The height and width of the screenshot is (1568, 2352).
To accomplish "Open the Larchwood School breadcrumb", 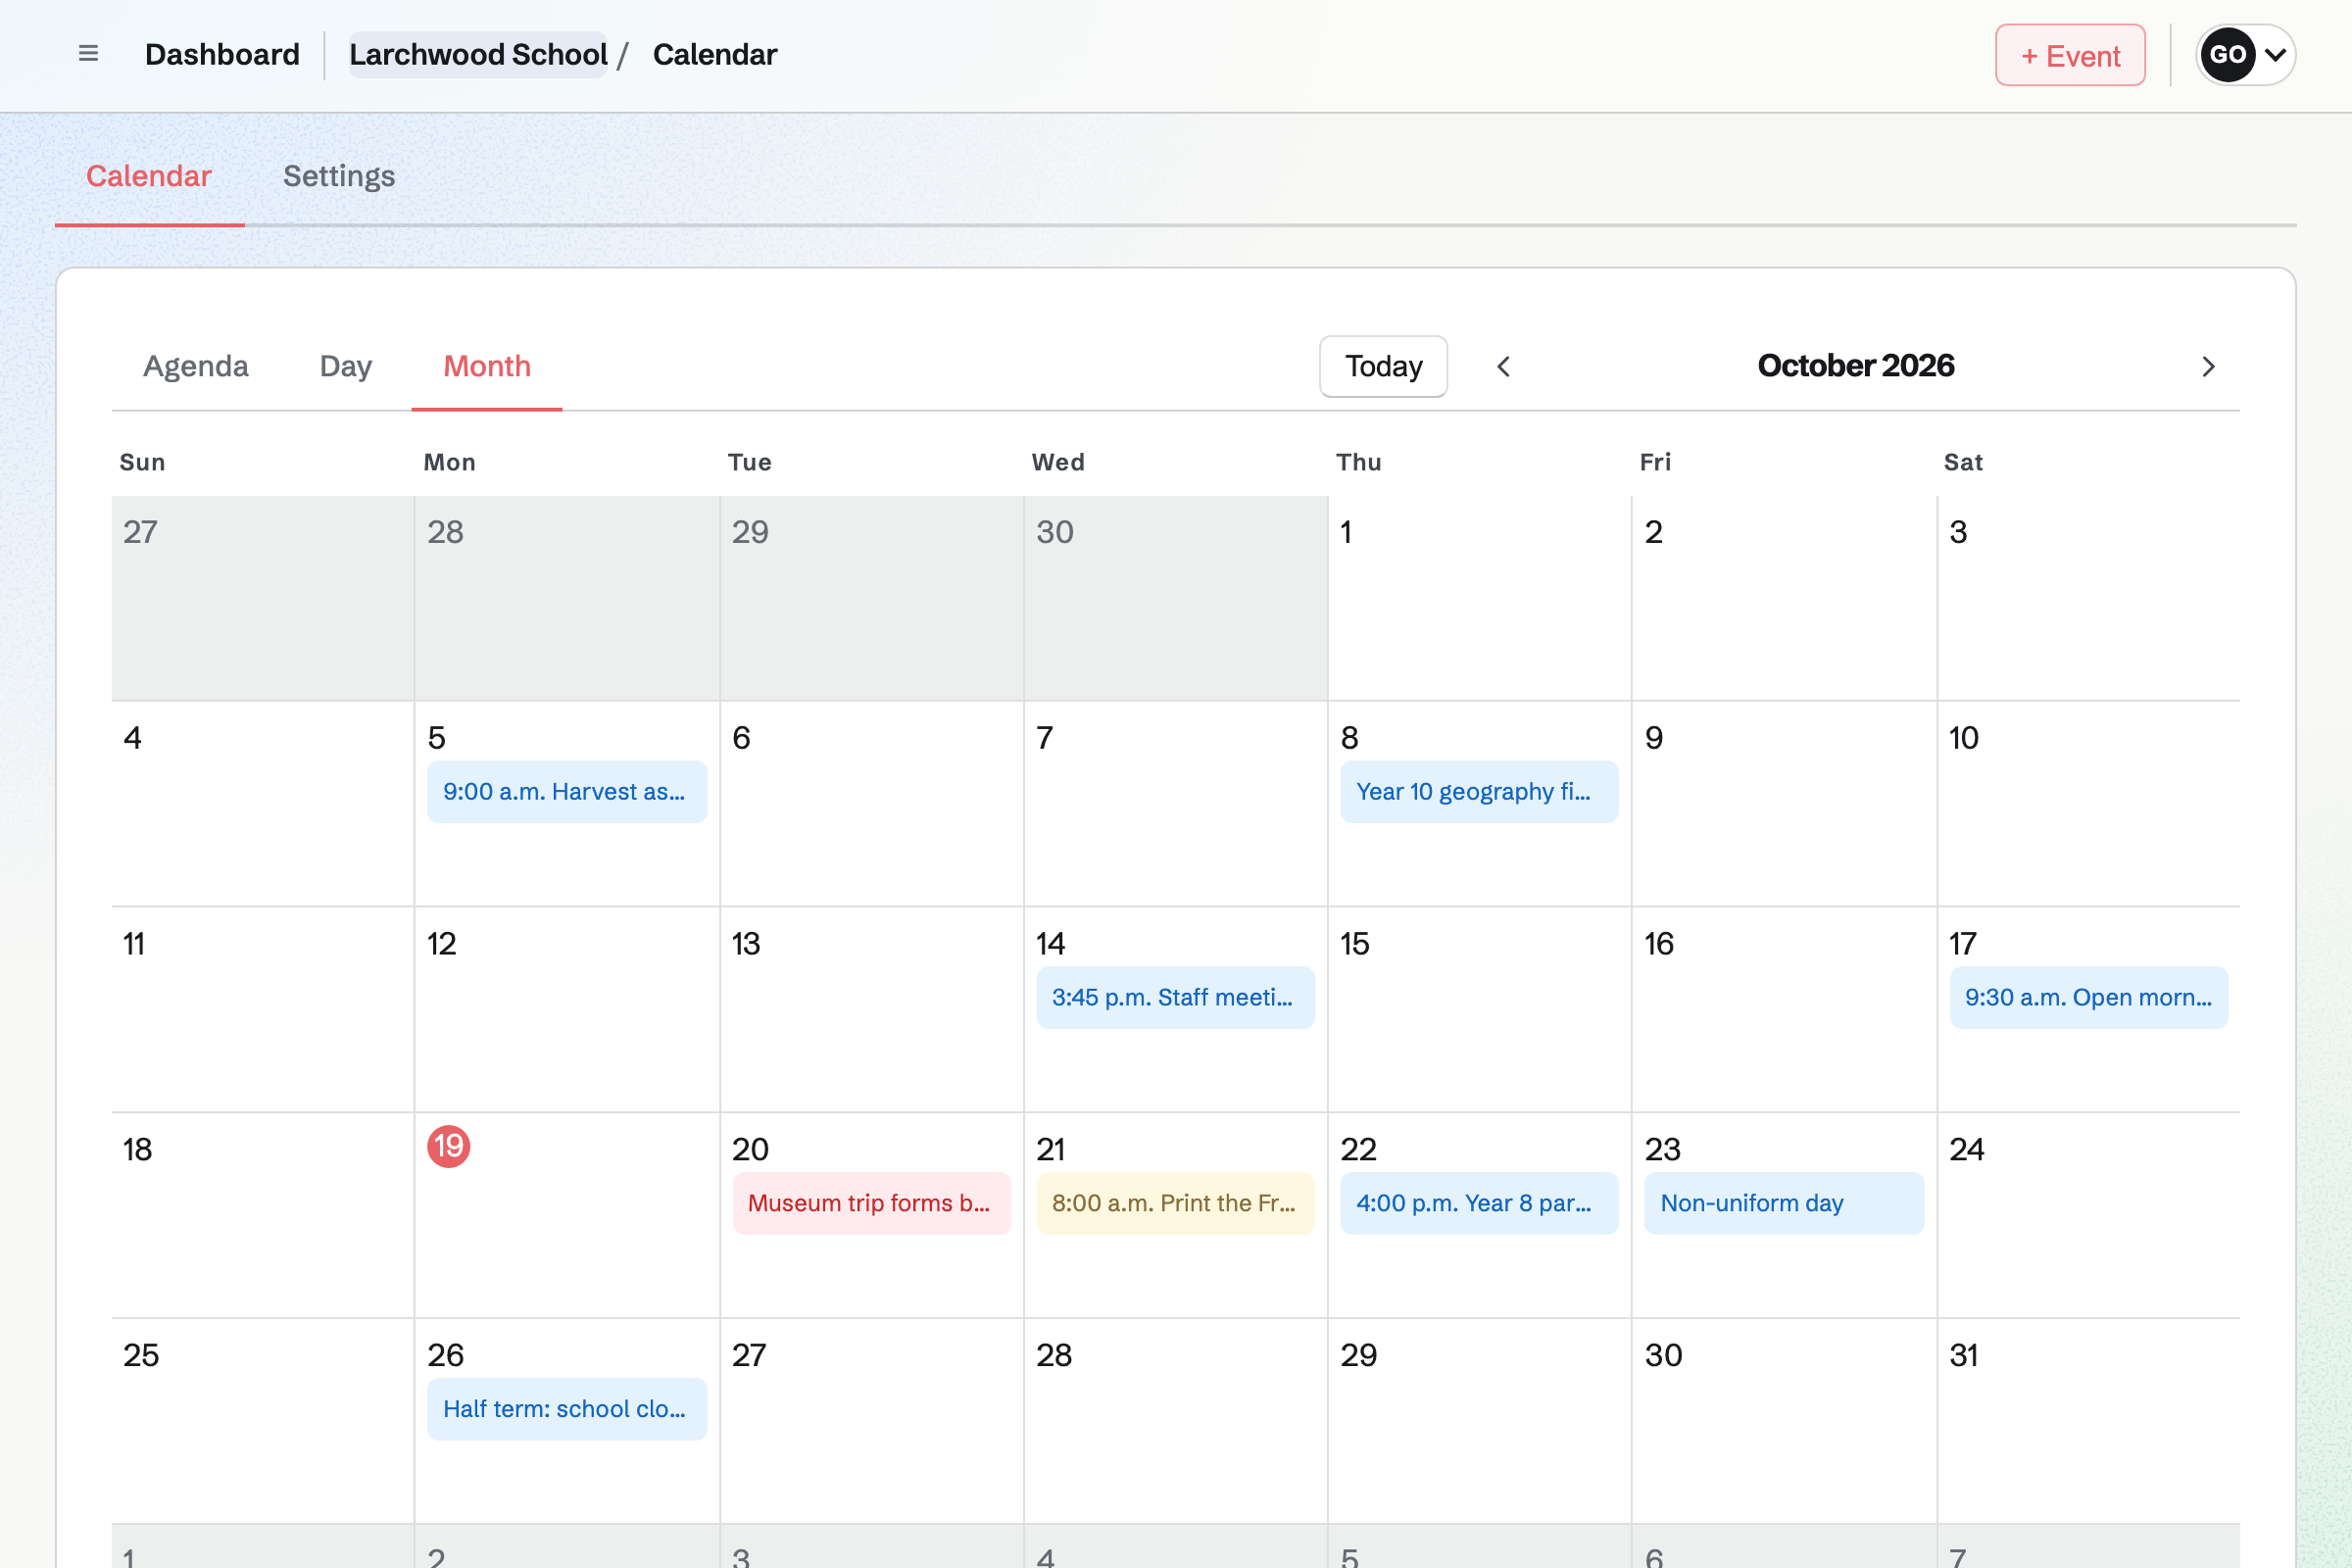I will (478, 55).
